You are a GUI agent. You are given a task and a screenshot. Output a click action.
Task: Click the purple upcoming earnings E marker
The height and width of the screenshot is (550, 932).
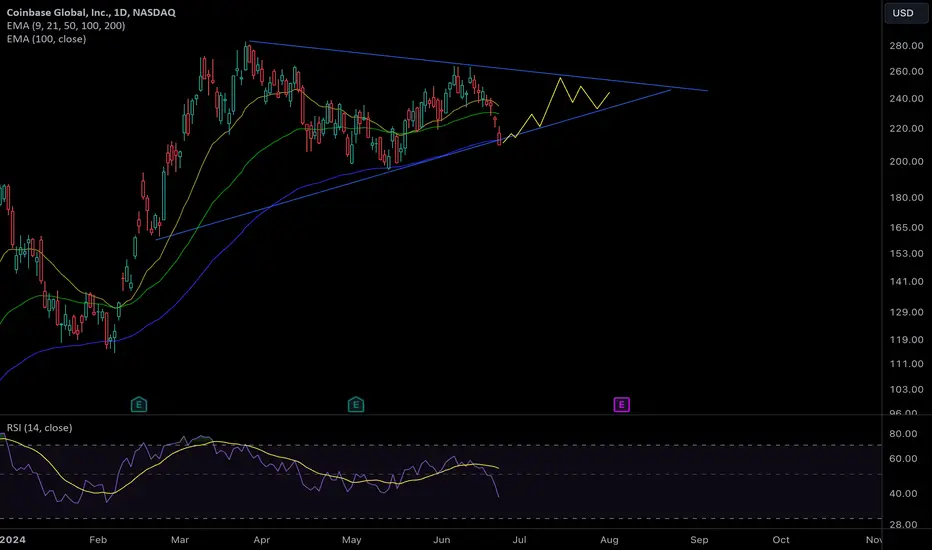pyautogui.click(x=621, y=405)
